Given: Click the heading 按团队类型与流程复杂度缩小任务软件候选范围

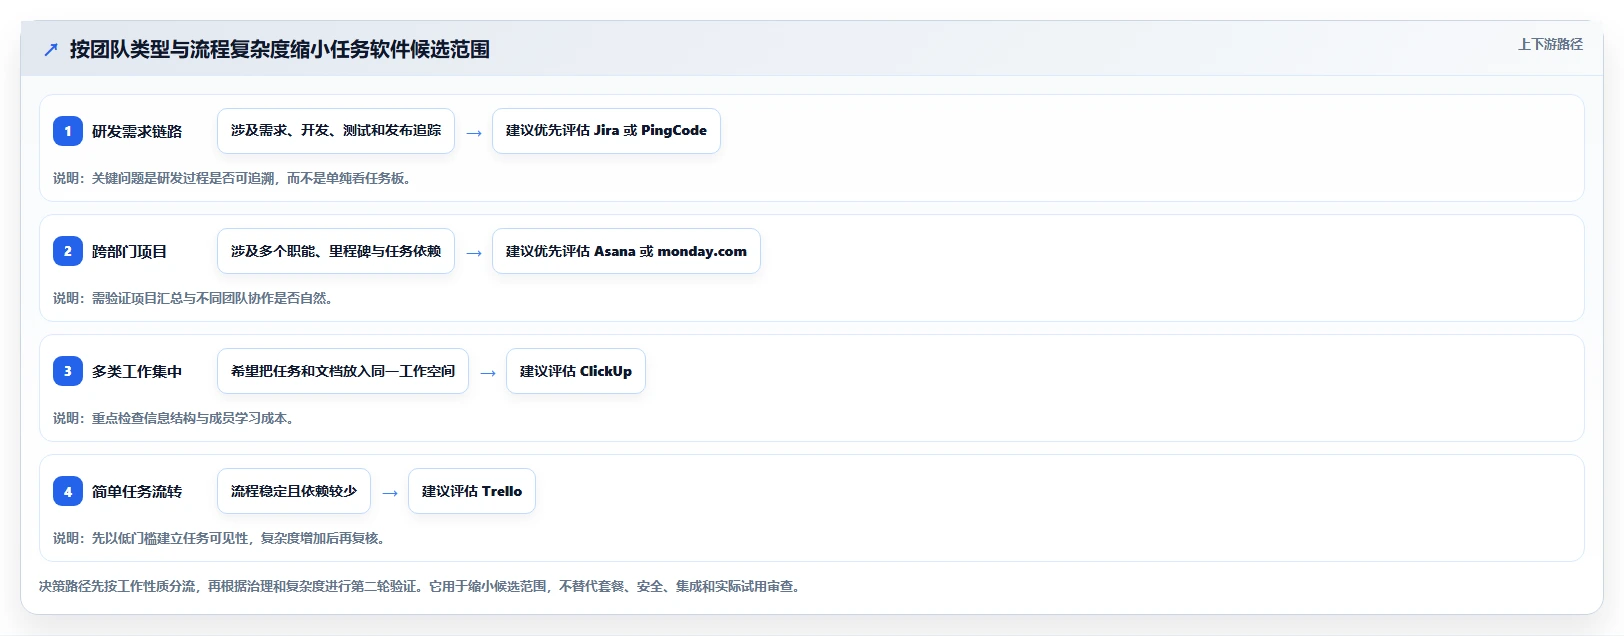Looking at the screenshot, I should pos(280,50).
